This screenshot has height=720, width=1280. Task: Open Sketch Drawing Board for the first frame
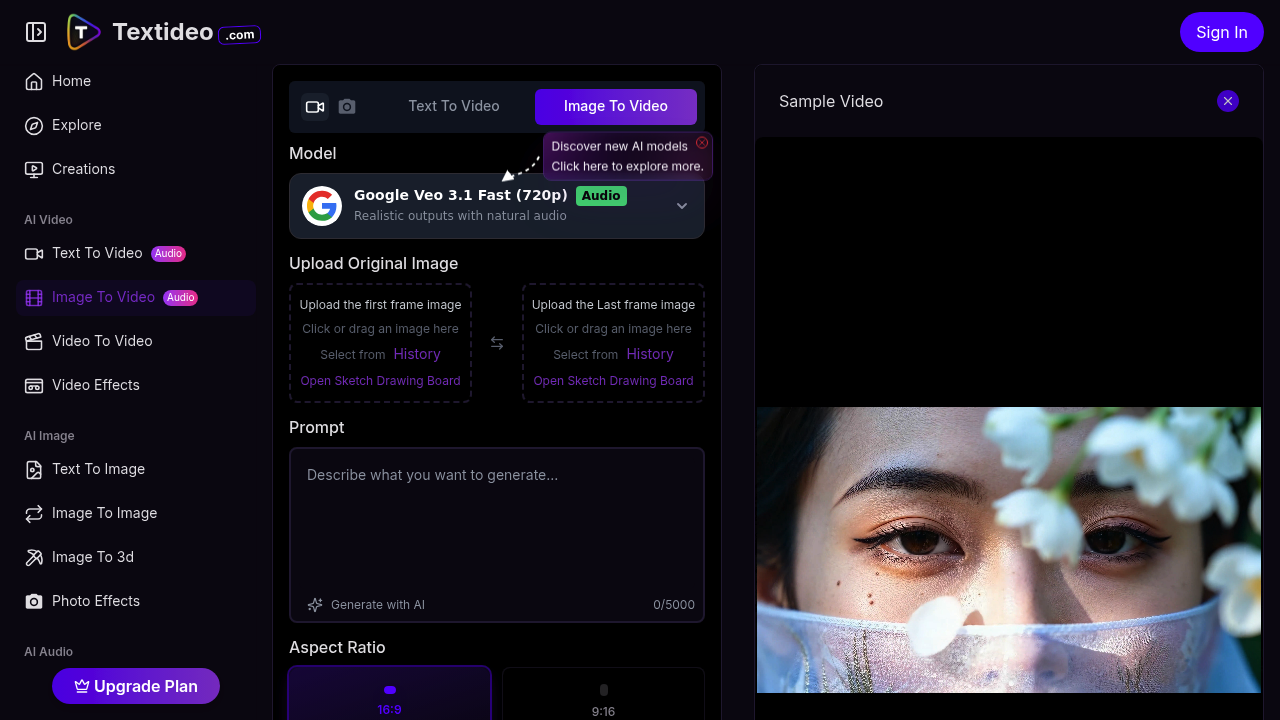(380, 380)
